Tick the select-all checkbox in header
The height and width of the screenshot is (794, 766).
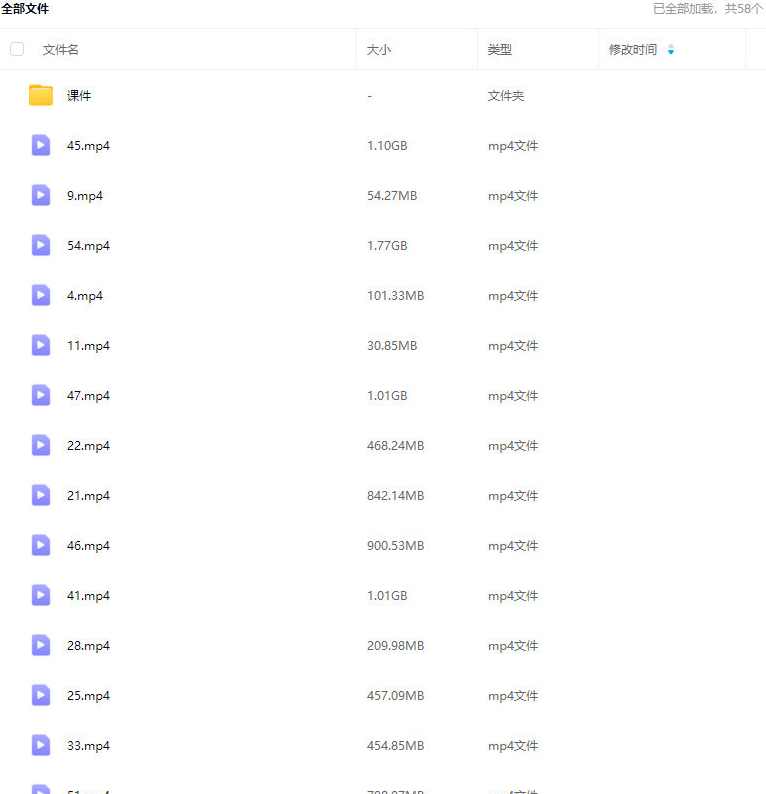[17, 49]
